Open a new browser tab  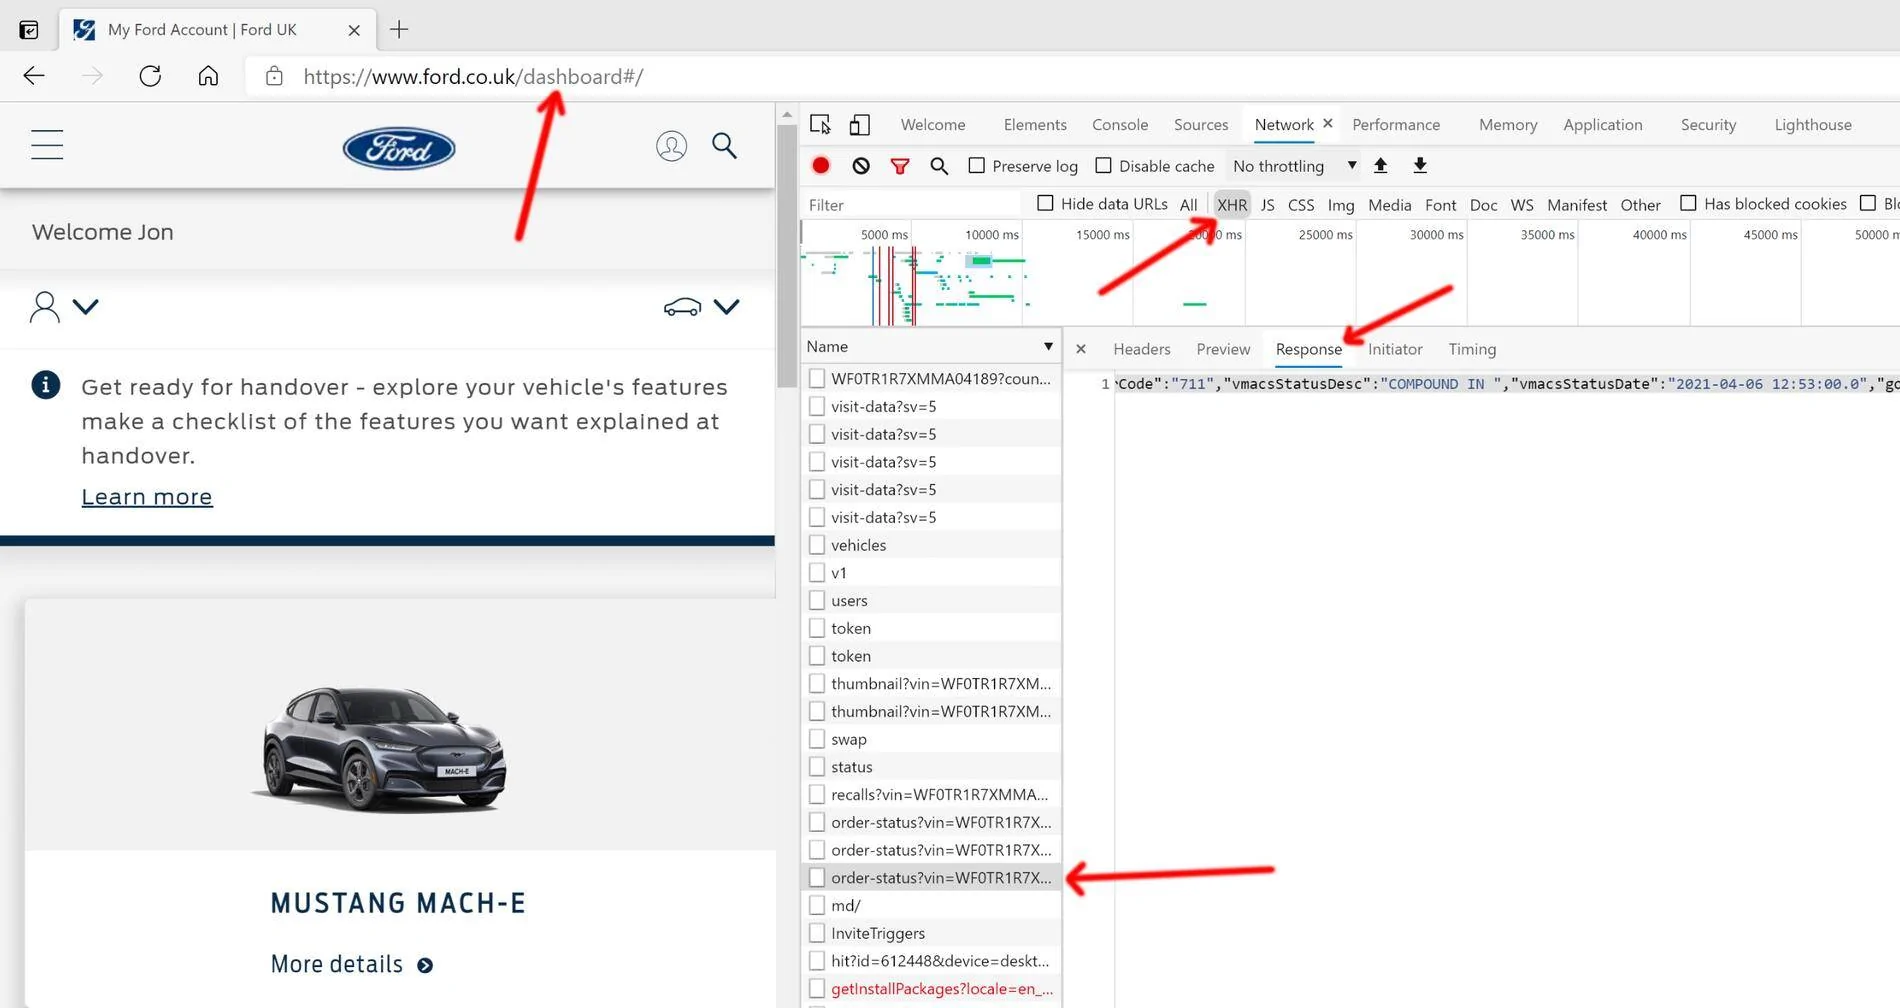(399, 29)
